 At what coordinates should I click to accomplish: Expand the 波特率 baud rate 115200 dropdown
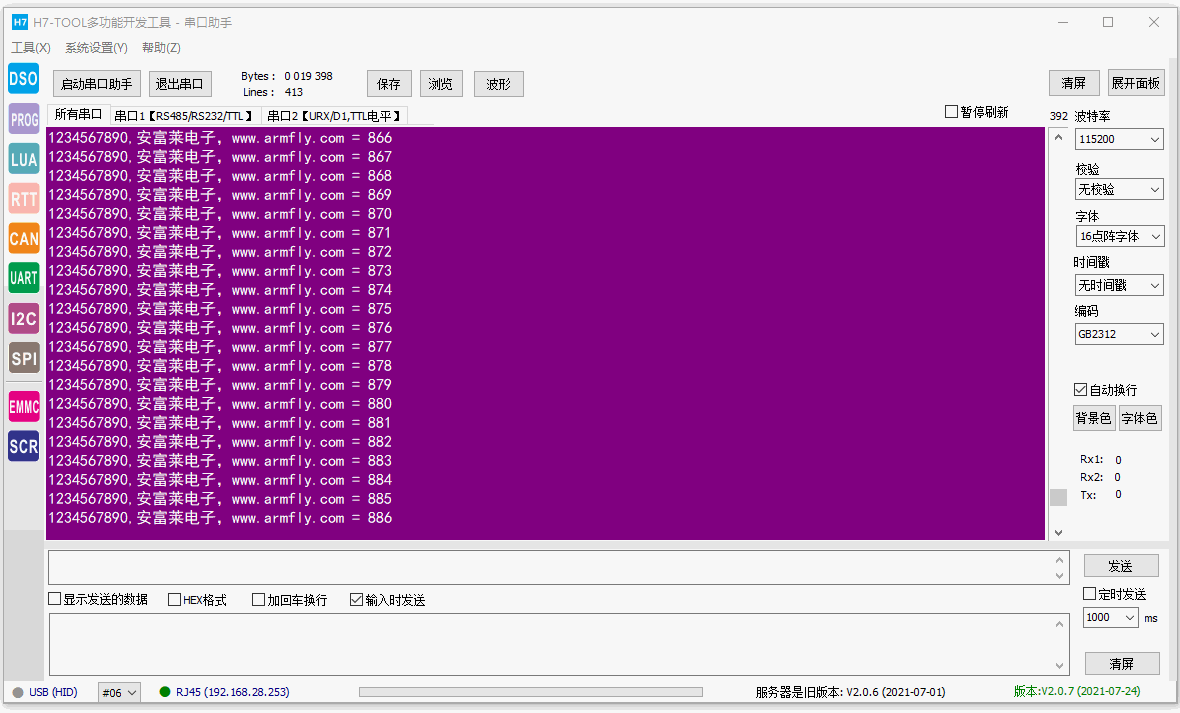pos(1118,139)
